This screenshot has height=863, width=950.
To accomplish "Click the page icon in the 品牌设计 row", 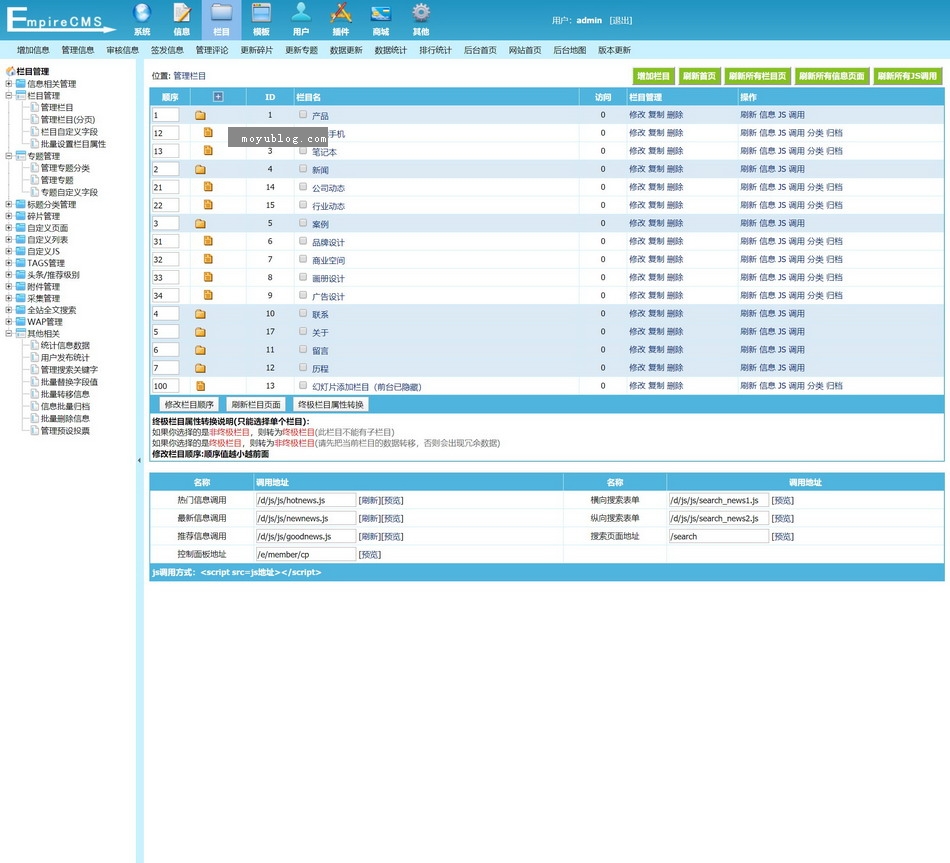I will (208, 241).
